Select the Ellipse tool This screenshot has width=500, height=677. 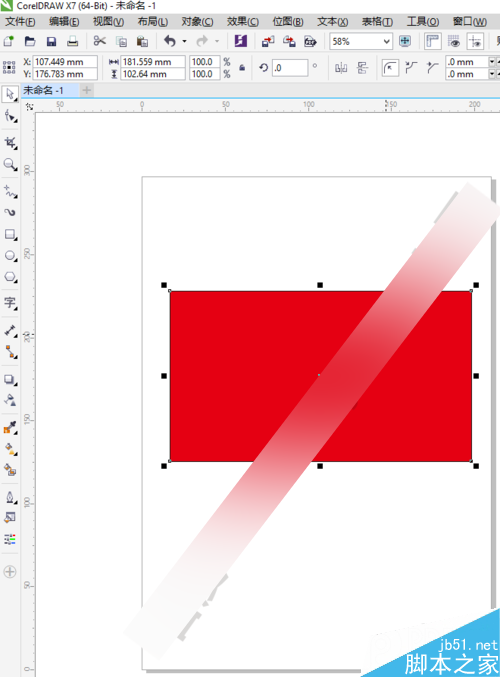[10, 256]
